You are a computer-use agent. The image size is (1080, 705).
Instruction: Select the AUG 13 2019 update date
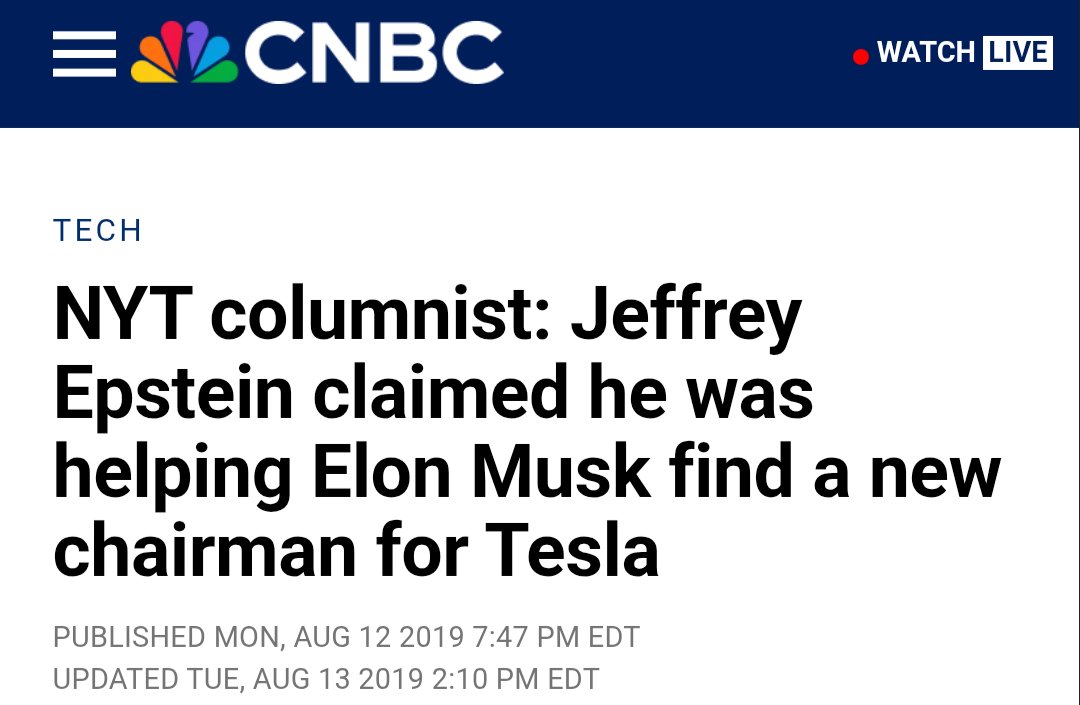[338, 679]
